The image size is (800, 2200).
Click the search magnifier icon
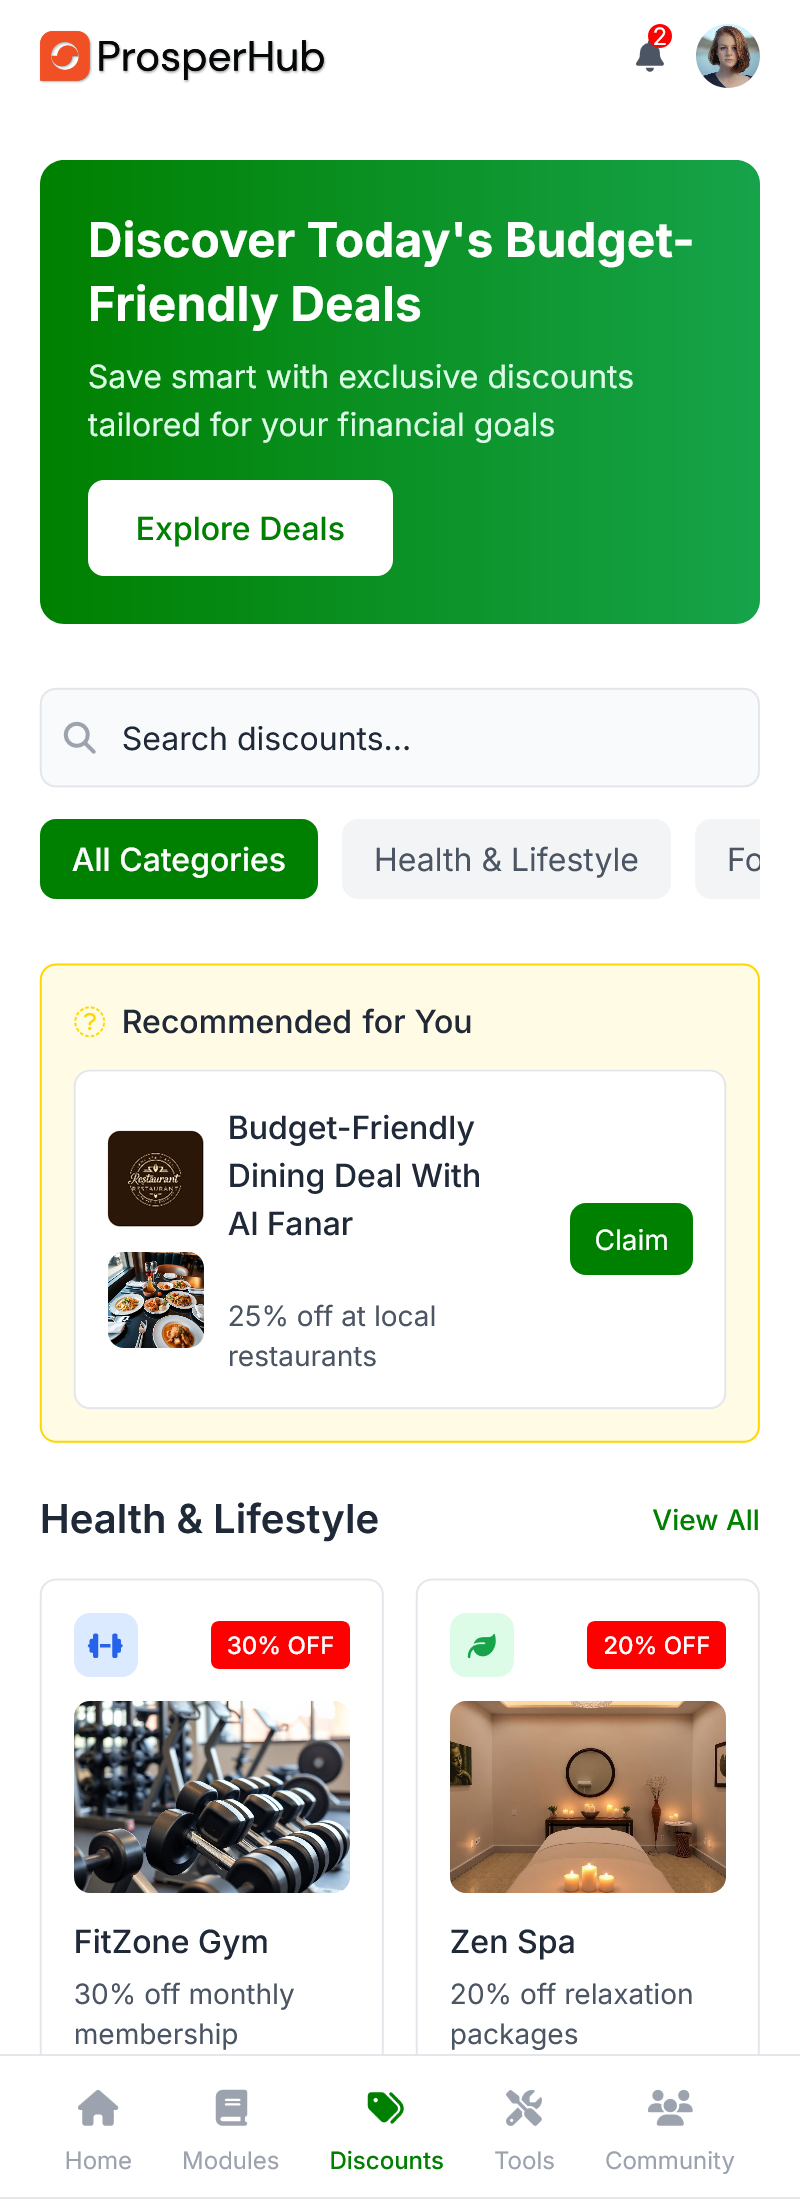(x=80, y=738)
